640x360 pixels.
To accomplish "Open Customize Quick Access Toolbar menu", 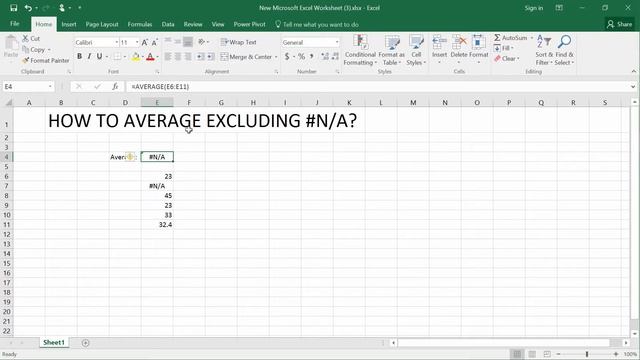I will coord(80,8).
